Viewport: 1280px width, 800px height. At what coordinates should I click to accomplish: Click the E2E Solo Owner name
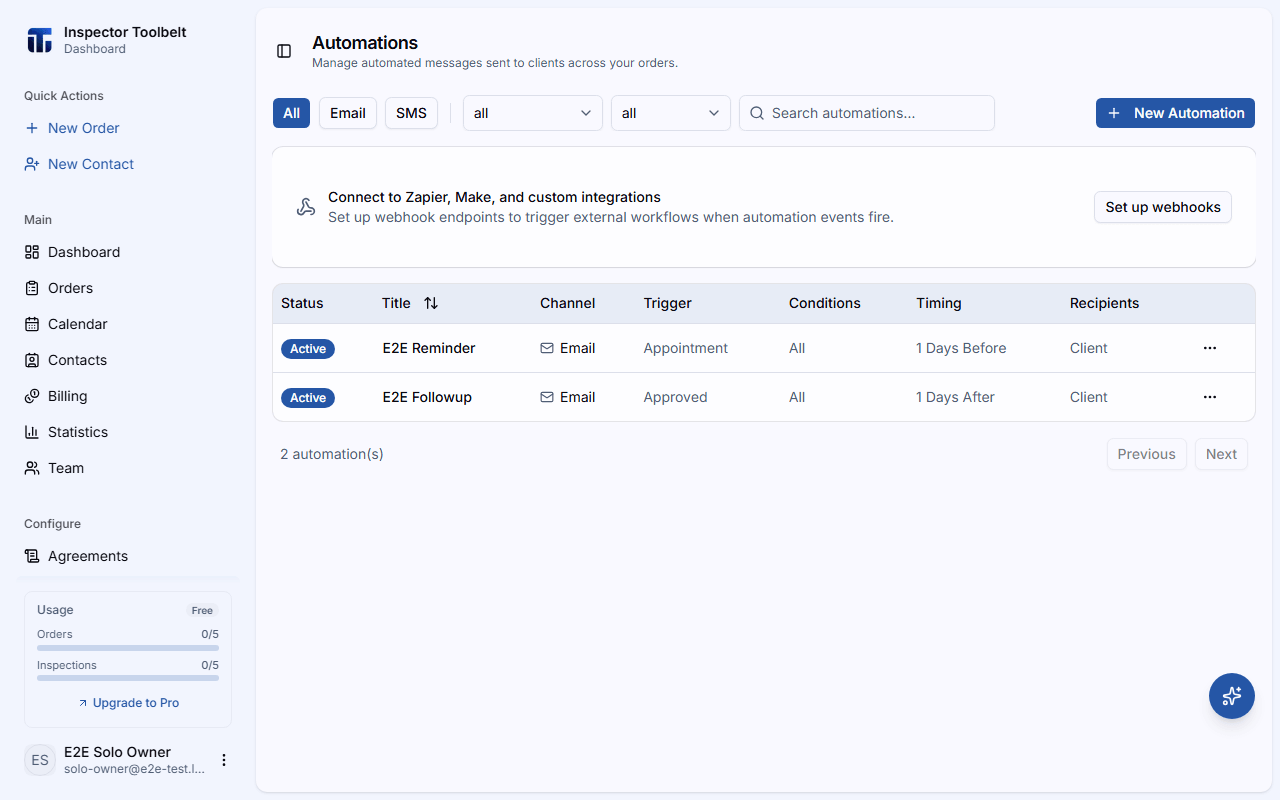coord(117,752)
